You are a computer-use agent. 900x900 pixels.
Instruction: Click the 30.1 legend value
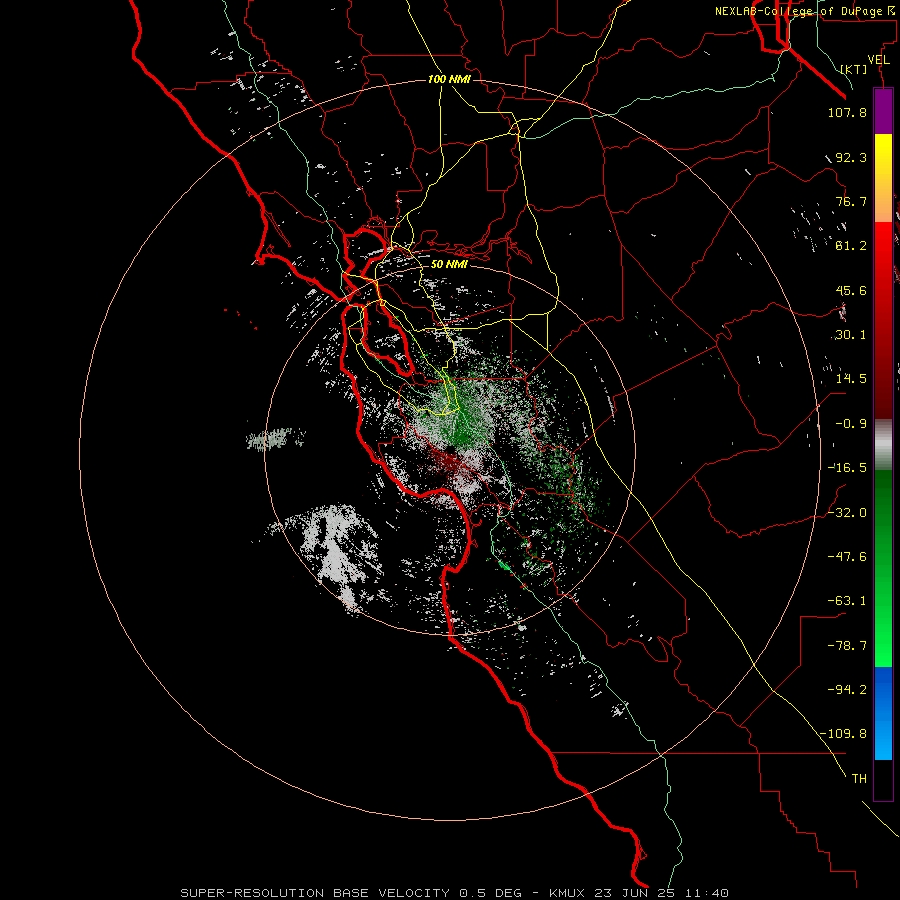(851, 335)
